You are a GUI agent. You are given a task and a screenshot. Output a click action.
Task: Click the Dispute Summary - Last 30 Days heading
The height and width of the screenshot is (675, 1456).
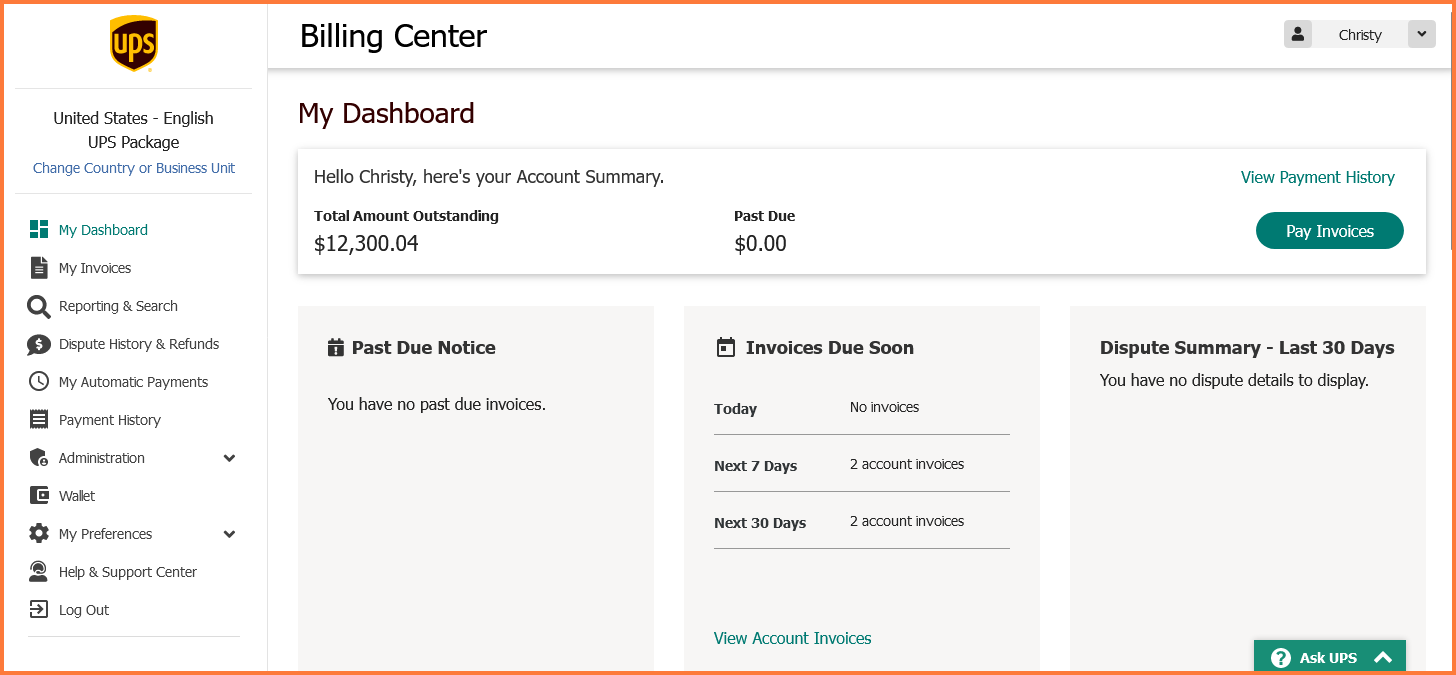click(x=1247, y=348)
